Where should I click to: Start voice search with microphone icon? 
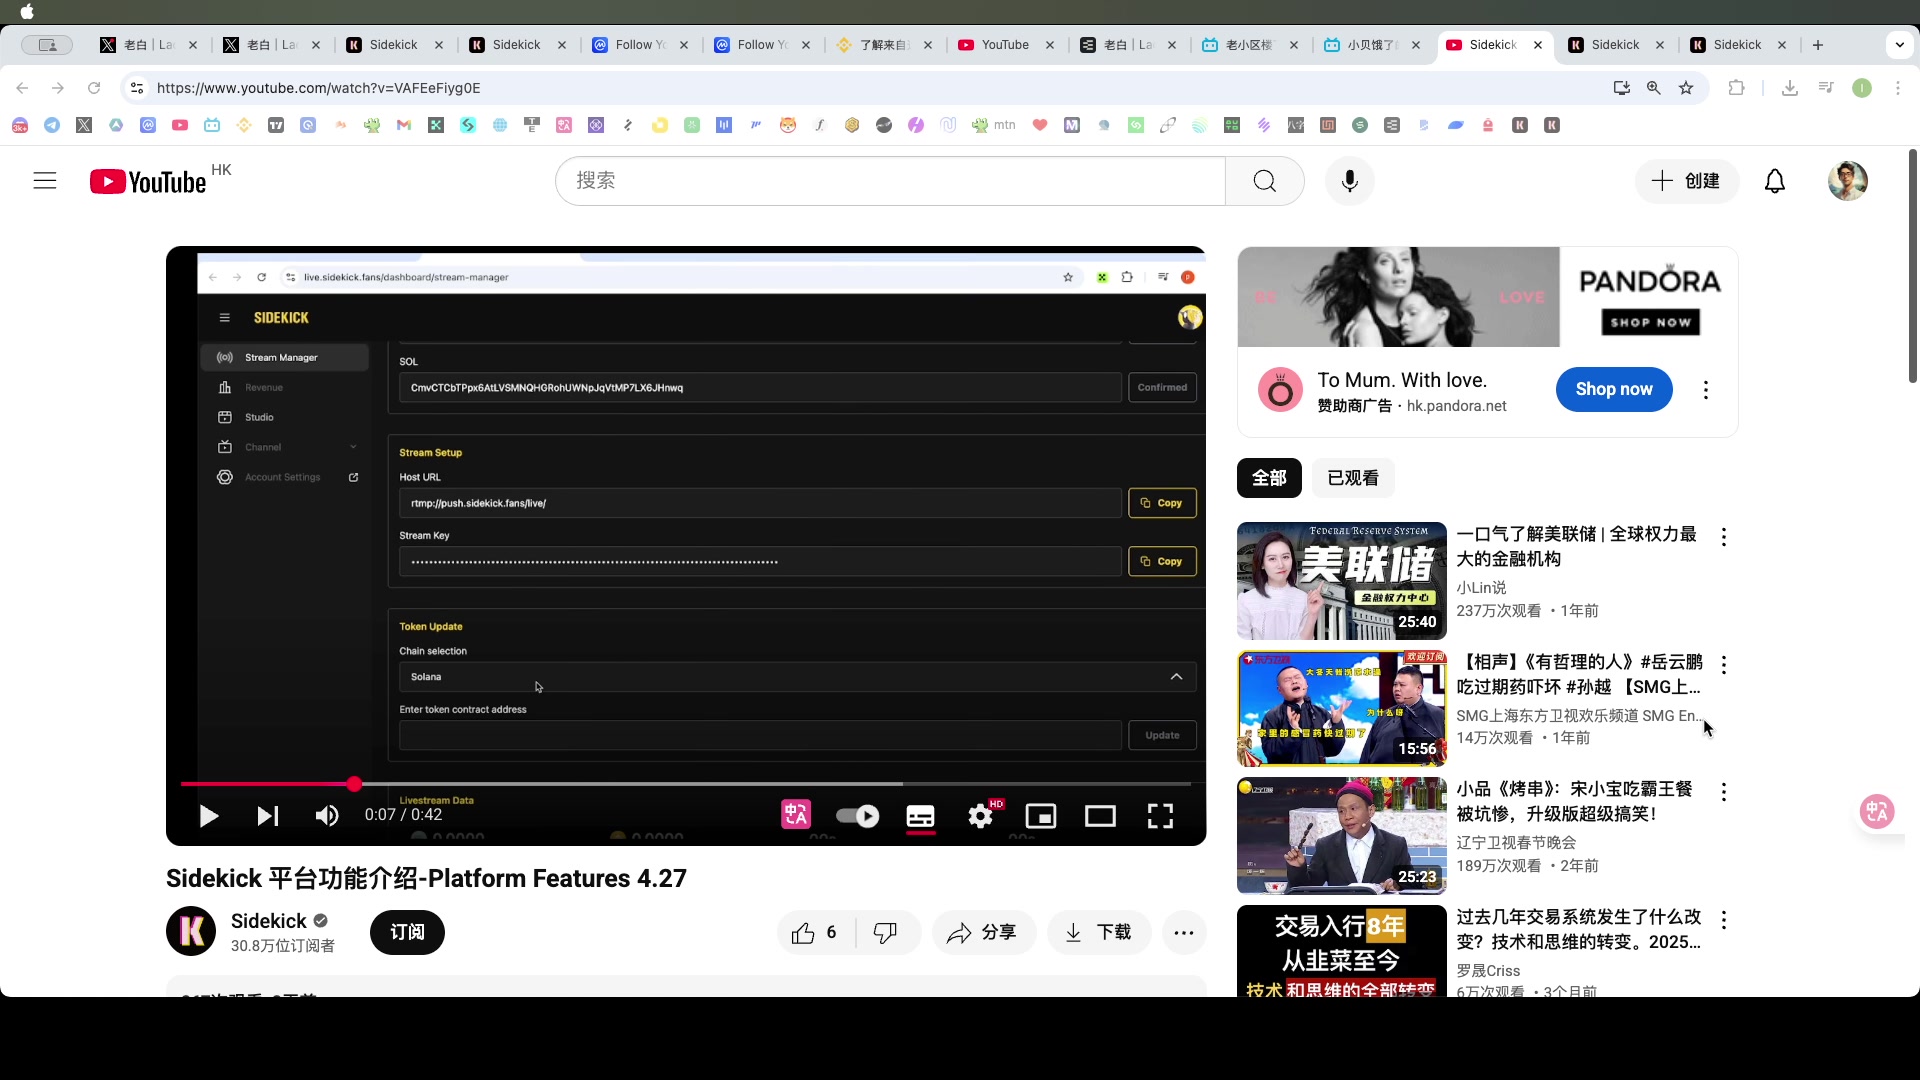click(x=1350, y=181)
